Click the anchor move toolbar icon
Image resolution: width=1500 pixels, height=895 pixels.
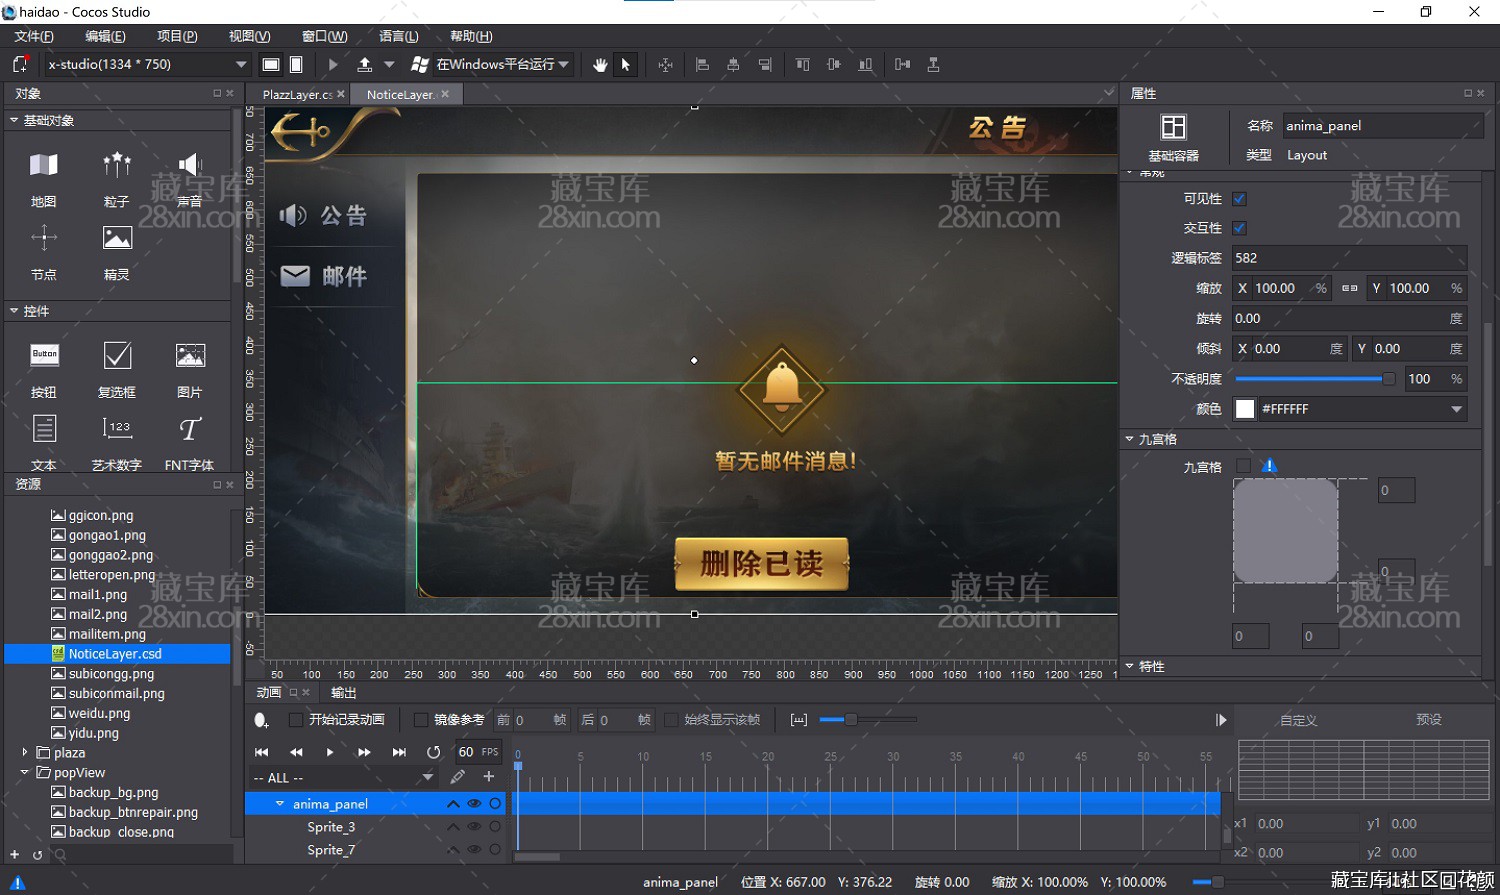pyautogui.click(x=665, y=64)
